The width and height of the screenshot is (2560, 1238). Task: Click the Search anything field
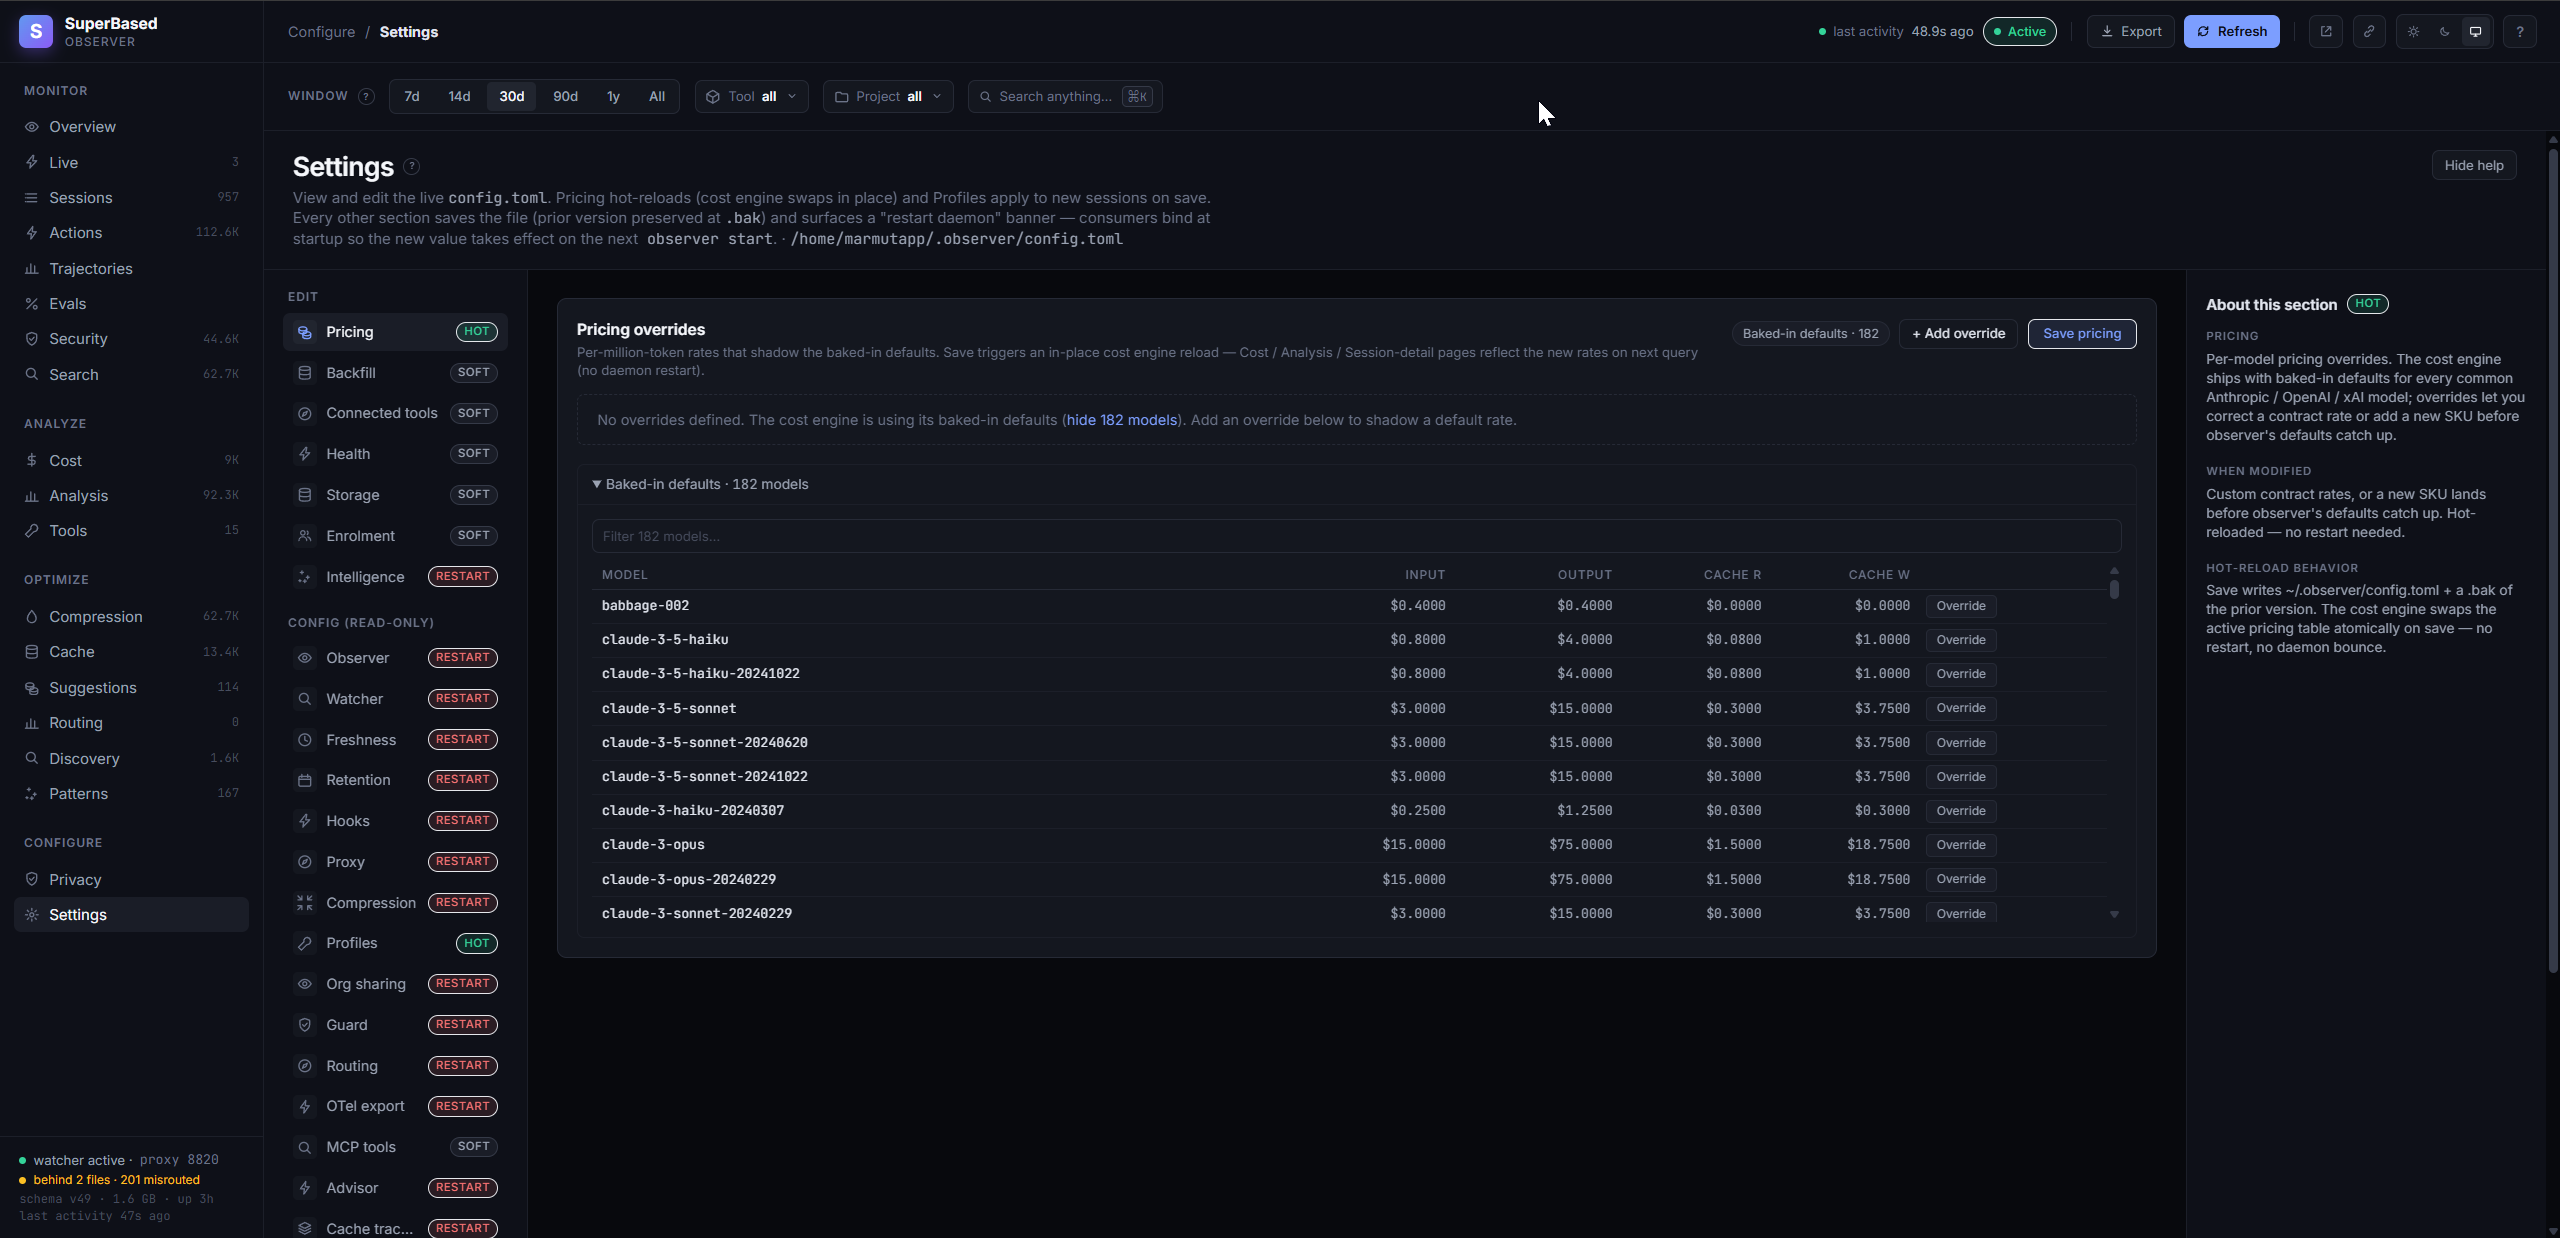pos(1065,96)
